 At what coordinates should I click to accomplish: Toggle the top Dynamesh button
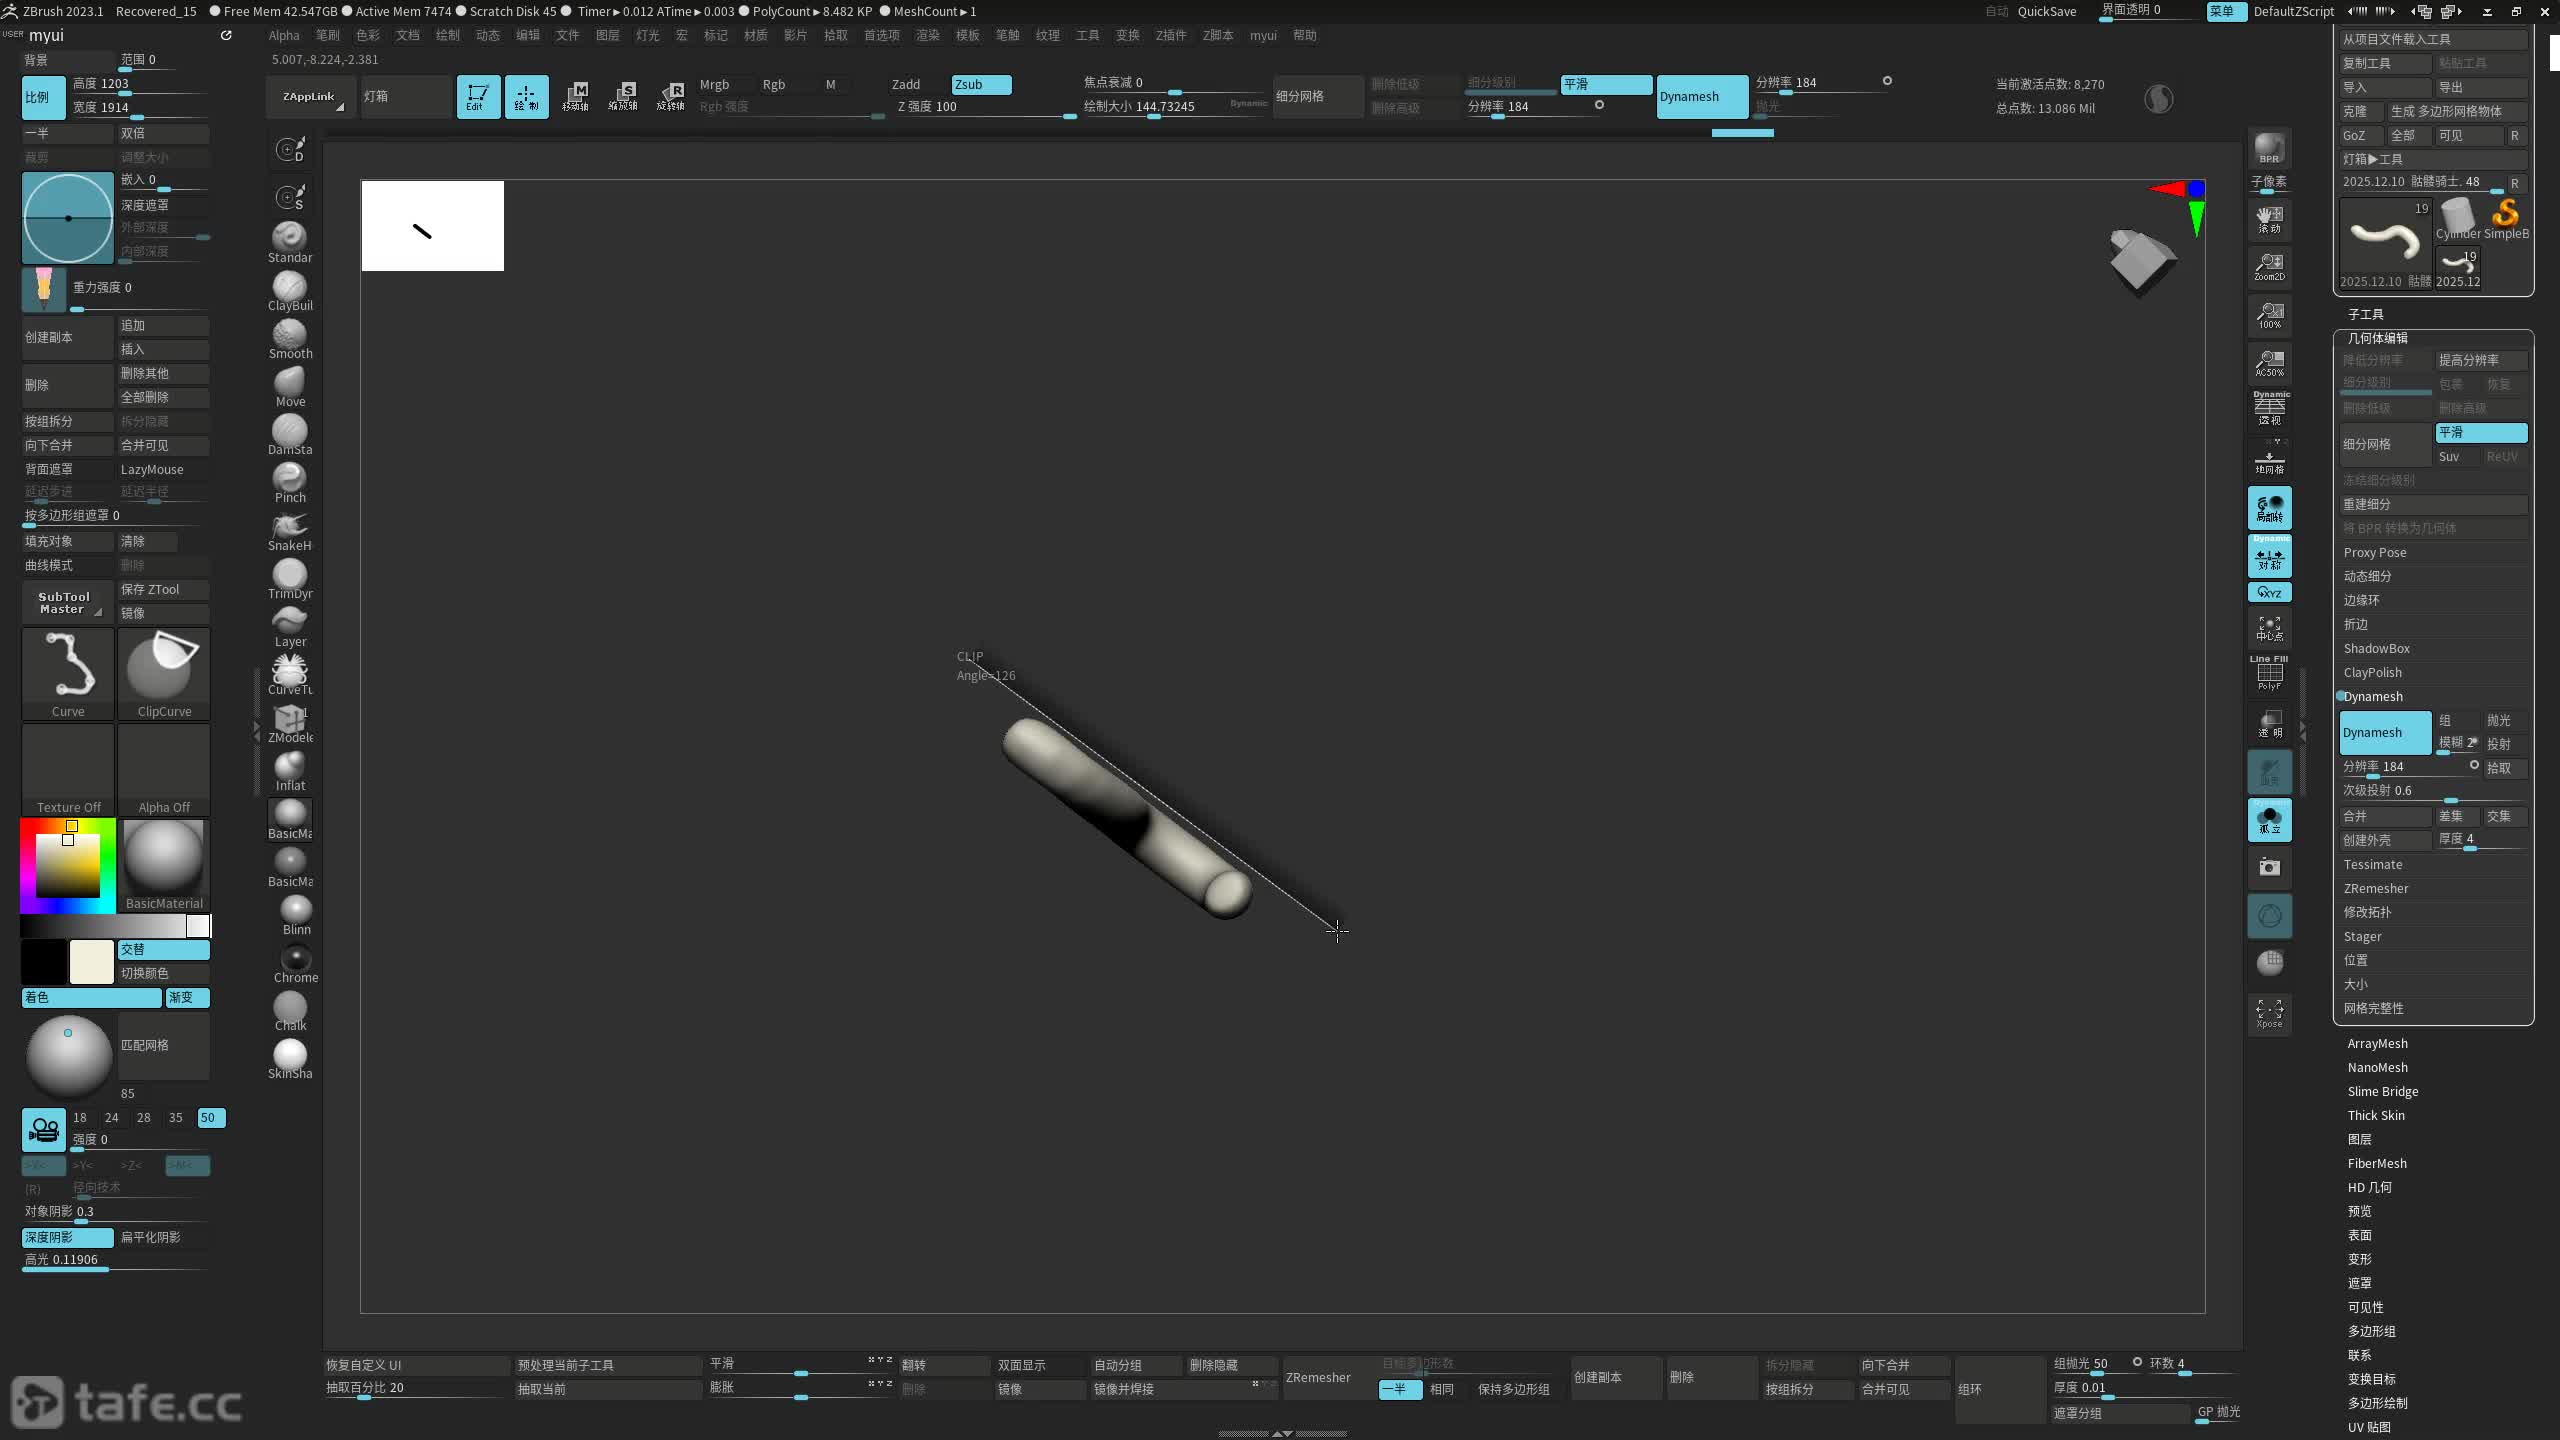(1702, 97)
